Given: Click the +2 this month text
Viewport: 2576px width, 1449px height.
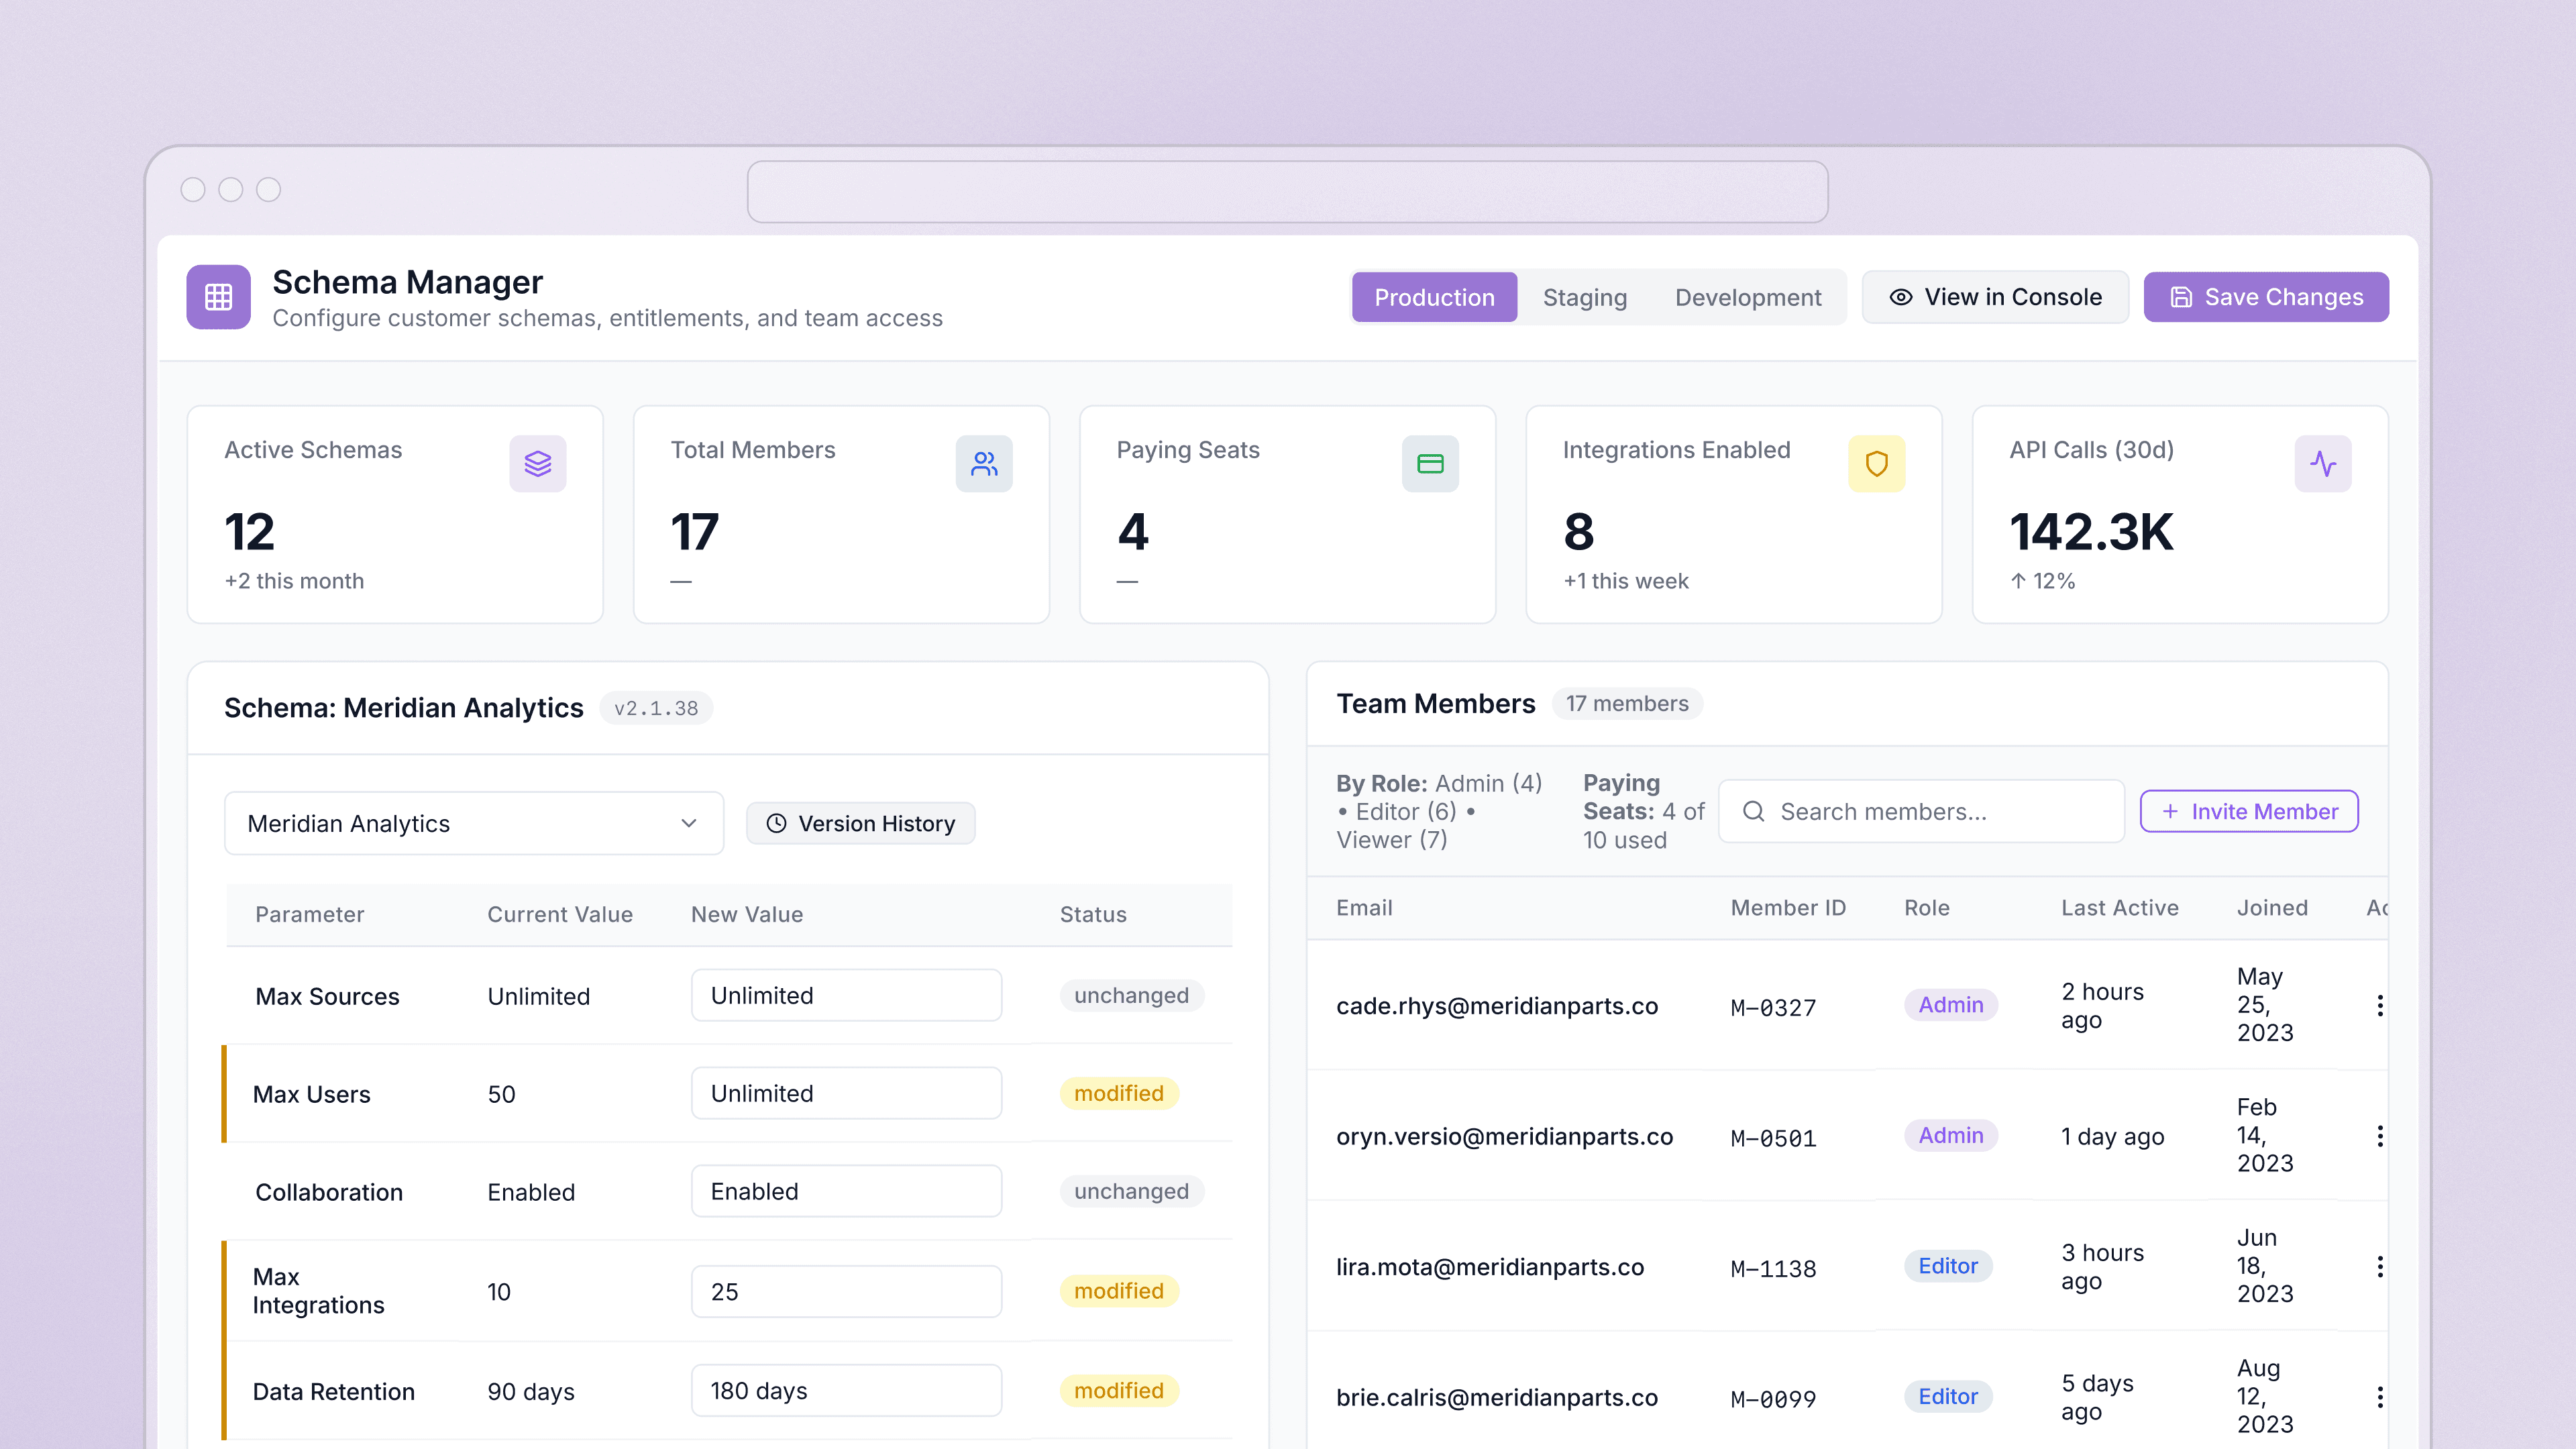Looking at the screenshot, I should (x=294, y=581).
